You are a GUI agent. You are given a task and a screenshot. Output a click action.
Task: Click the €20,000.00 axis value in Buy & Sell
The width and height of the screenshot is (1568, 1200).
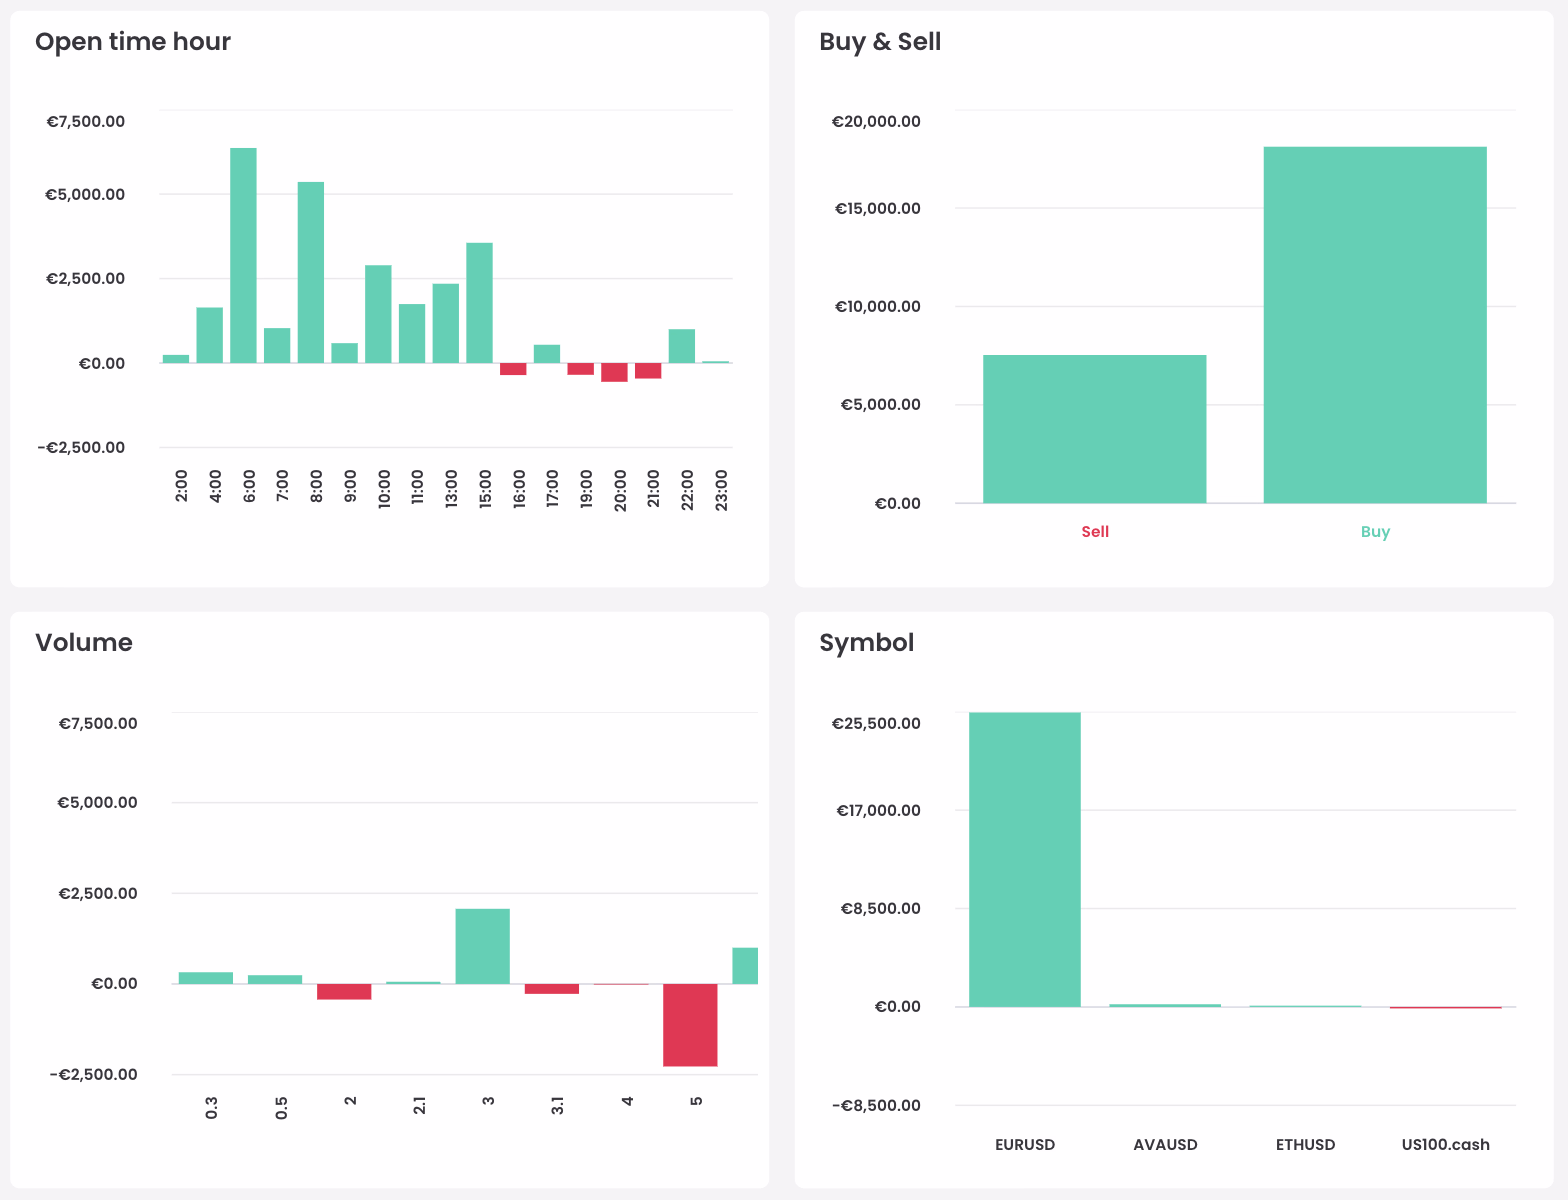coord(876,122)
